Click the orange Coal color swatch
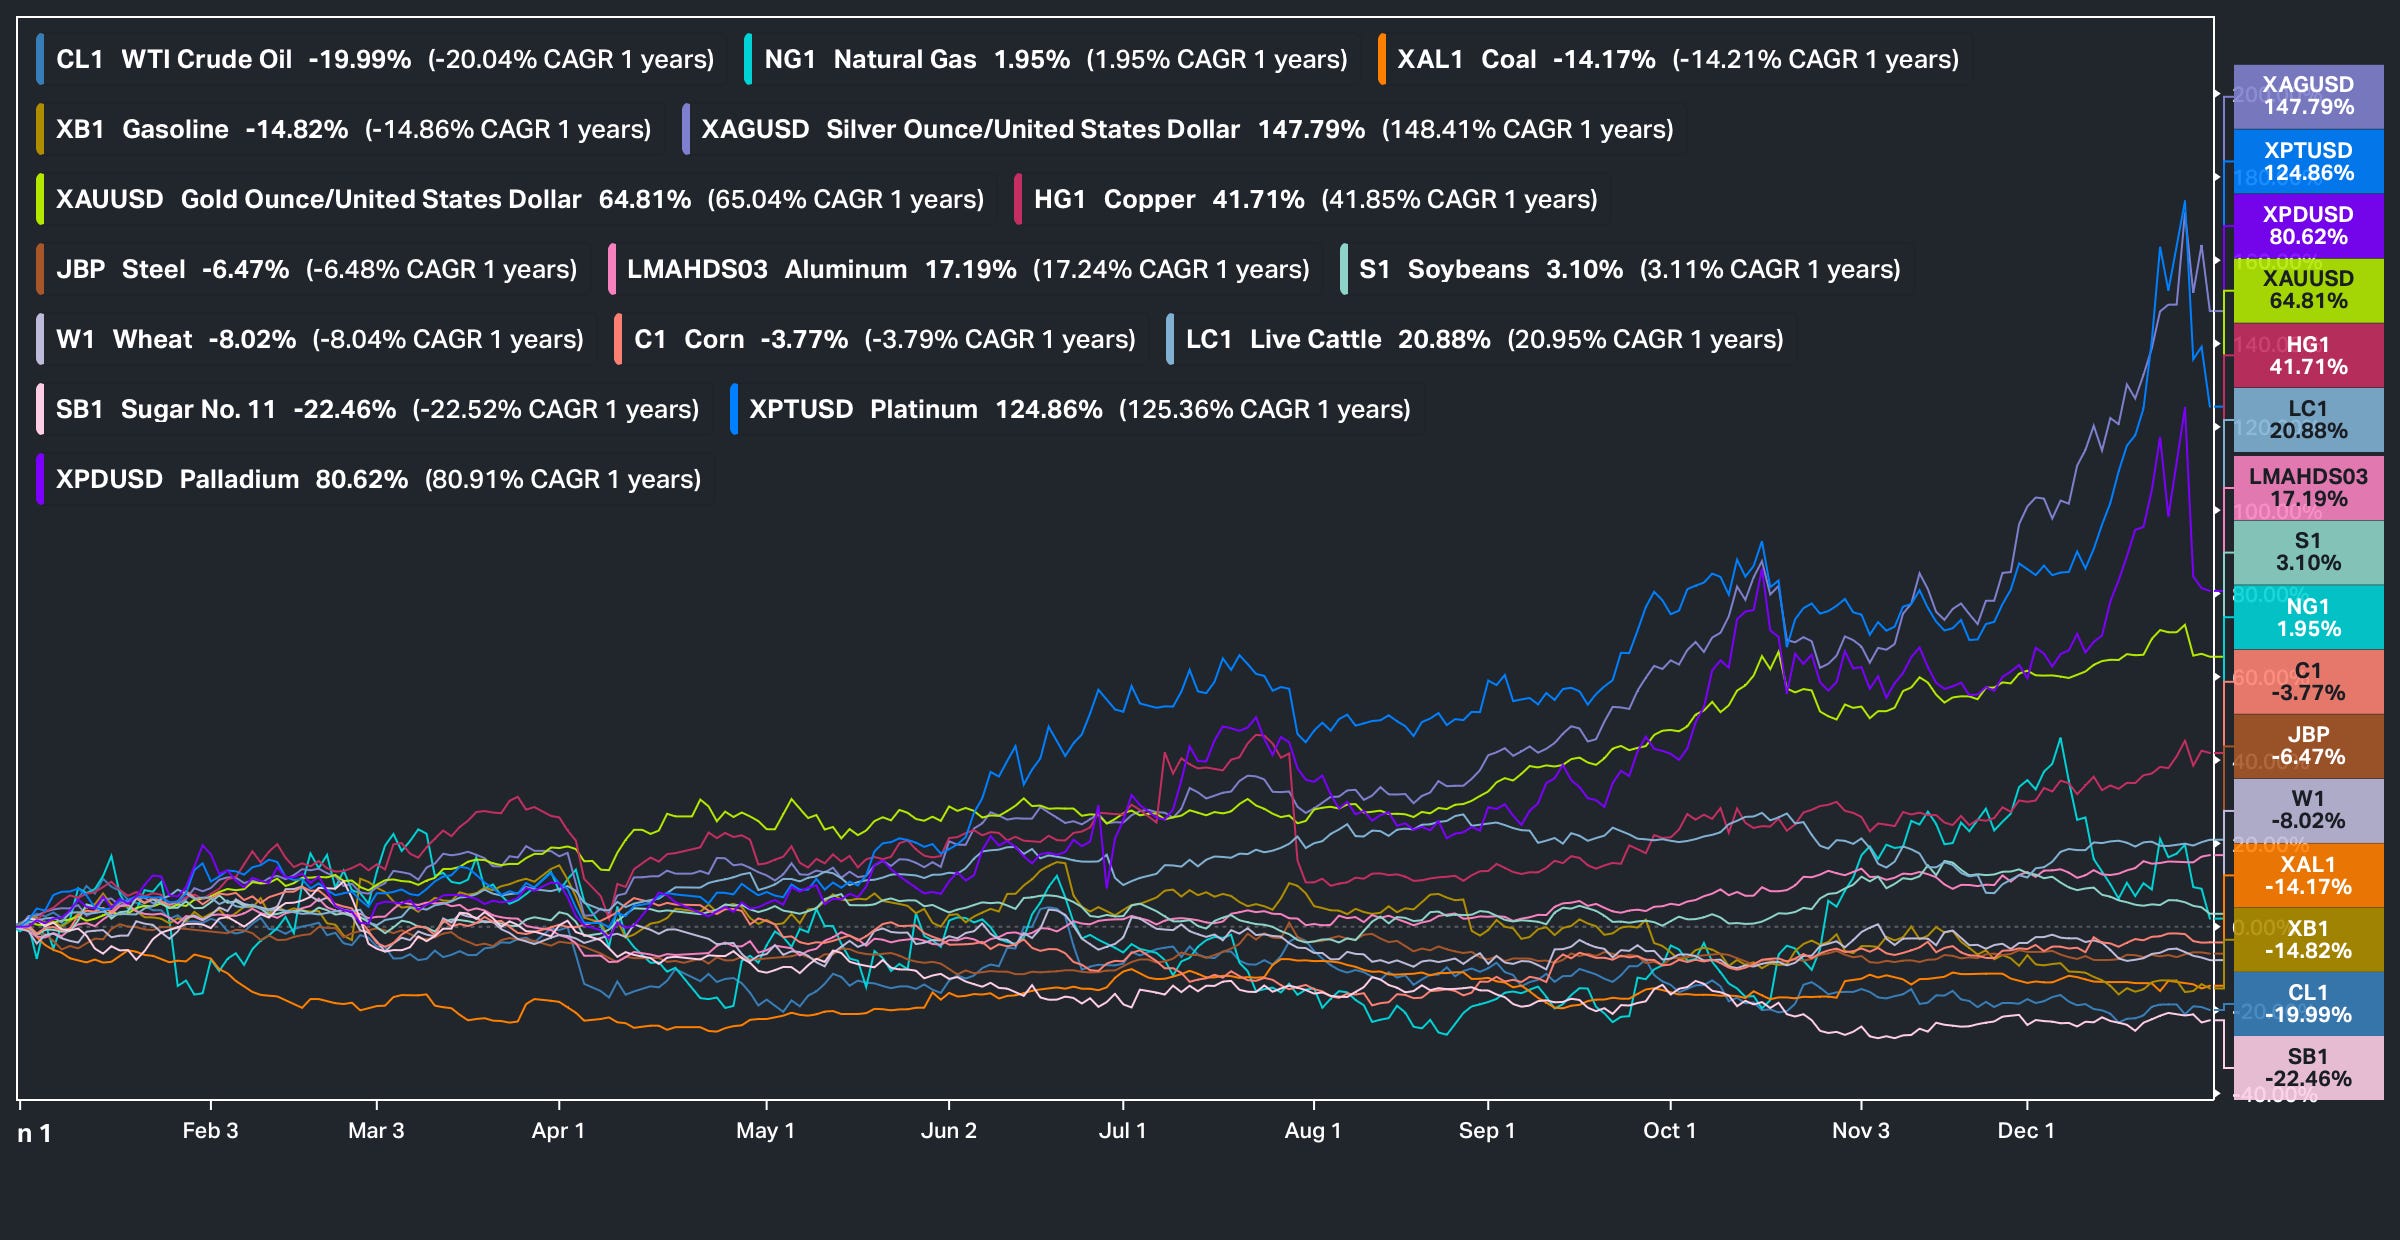The image size is (2400, 1240). 1381,60
